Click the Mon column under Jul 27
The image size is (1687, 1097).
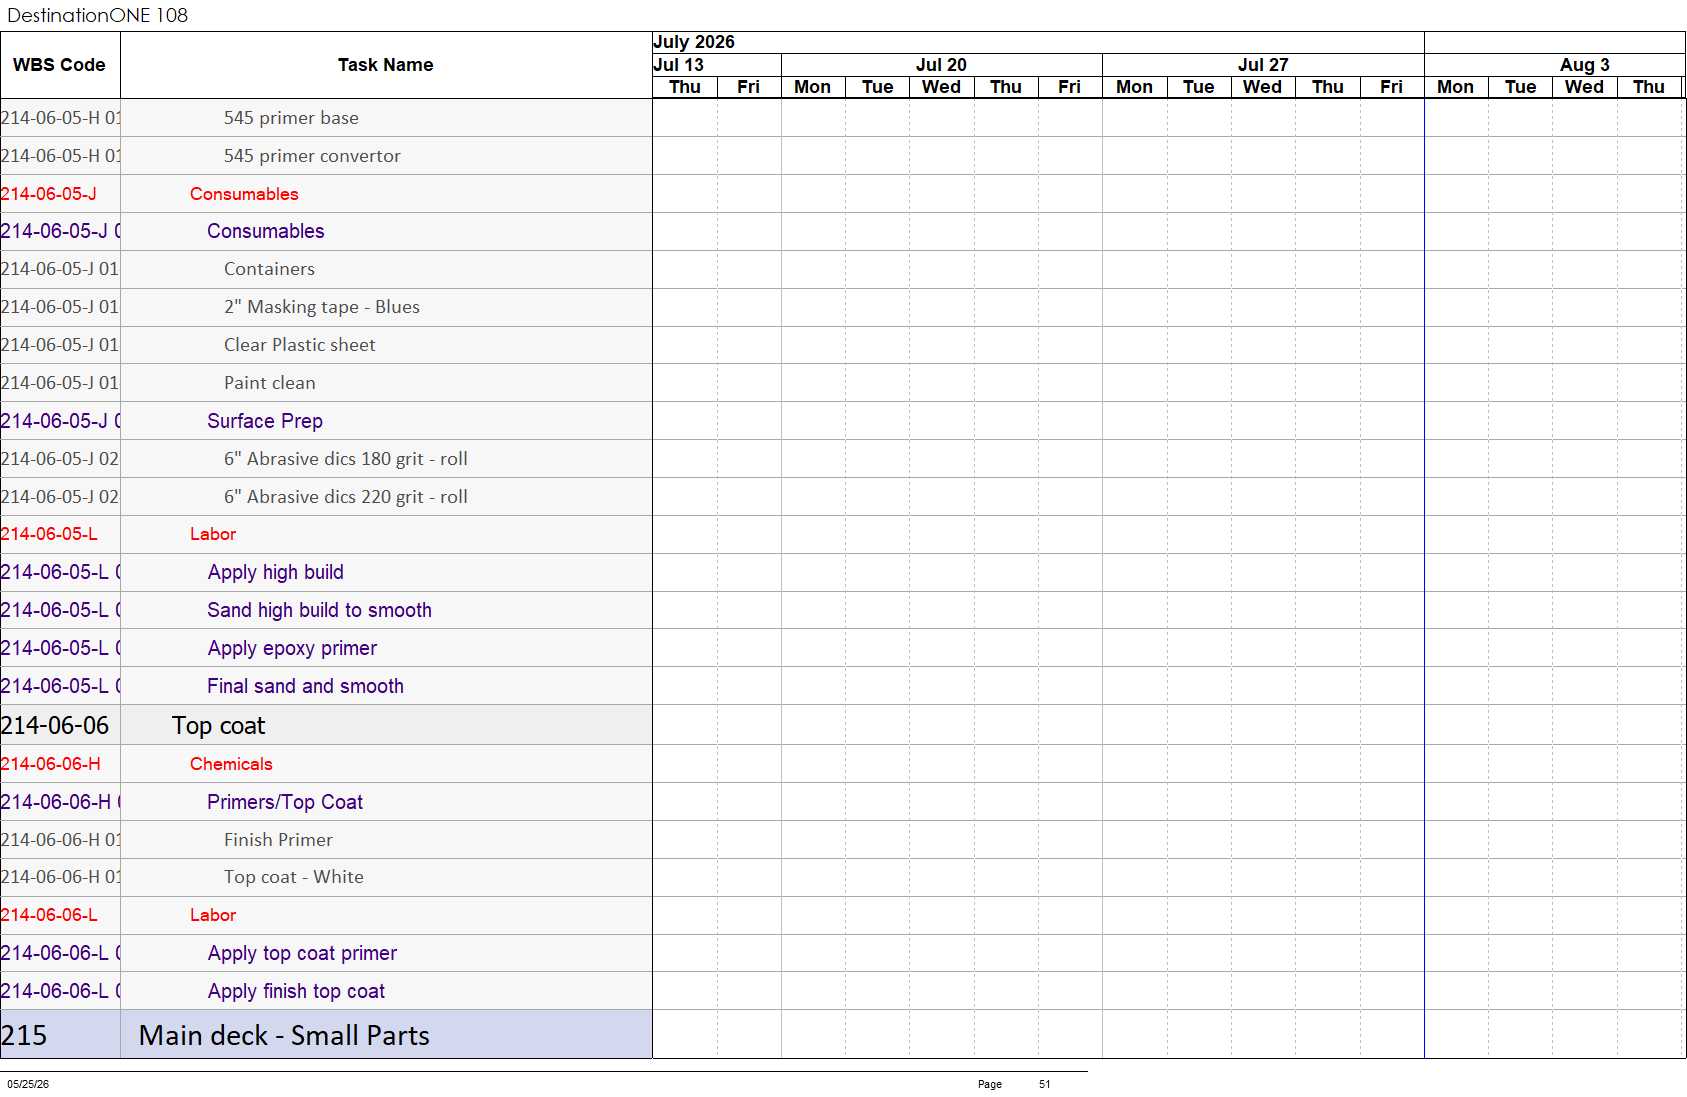click(x=1134, y=87)
